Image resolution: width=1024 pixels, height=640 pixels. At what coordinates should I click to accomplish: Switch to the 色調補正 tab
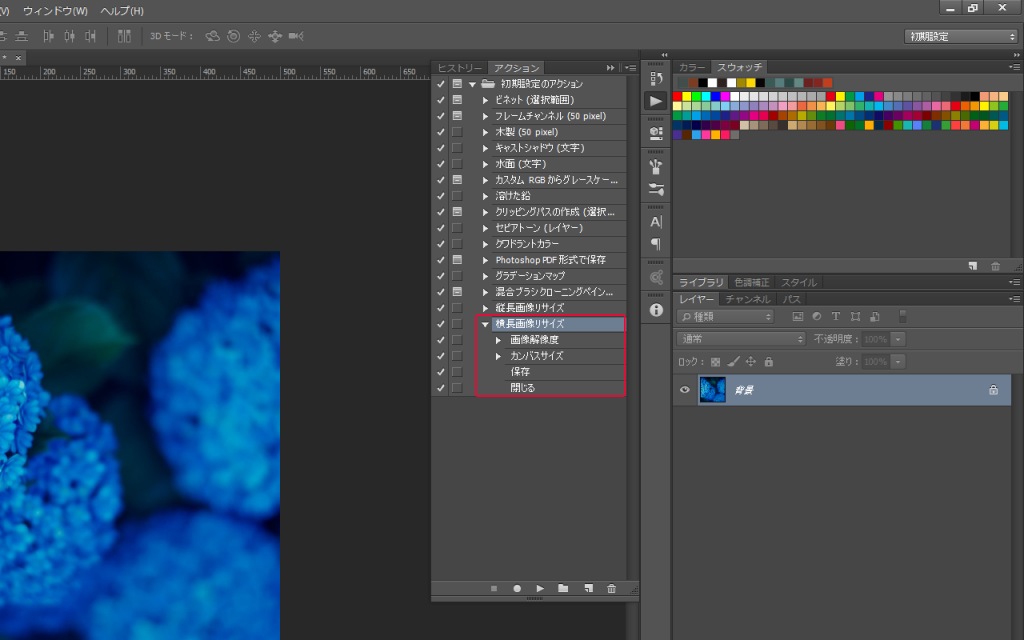752,282
